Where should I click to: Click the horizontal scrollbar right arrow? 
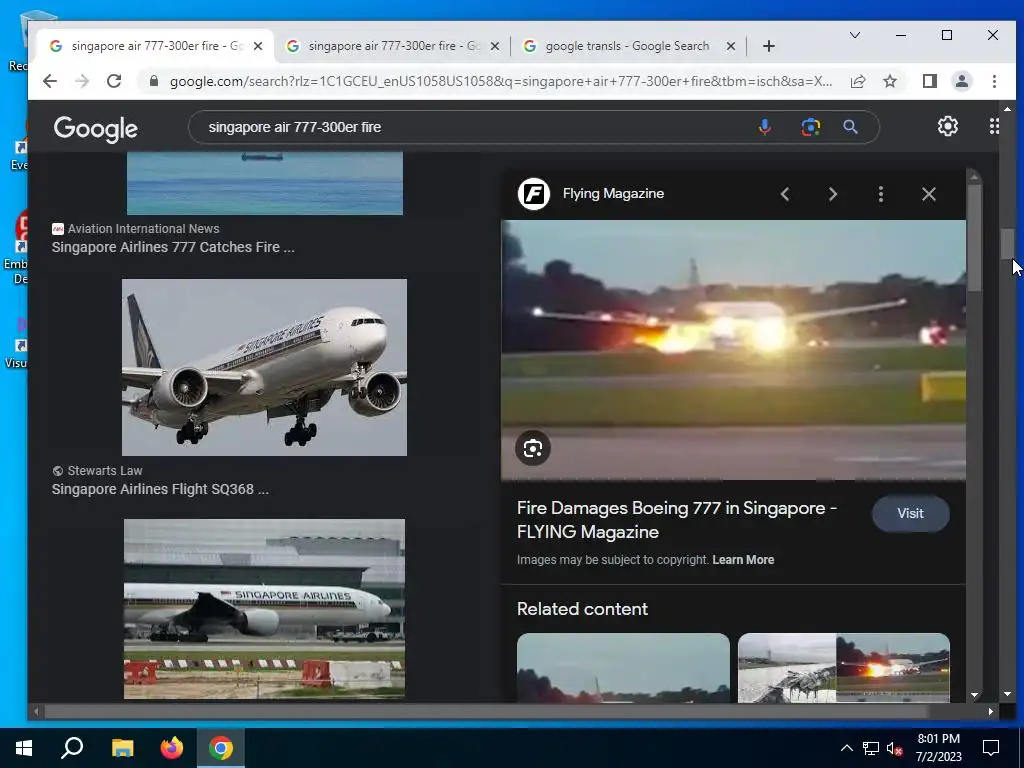991,712
